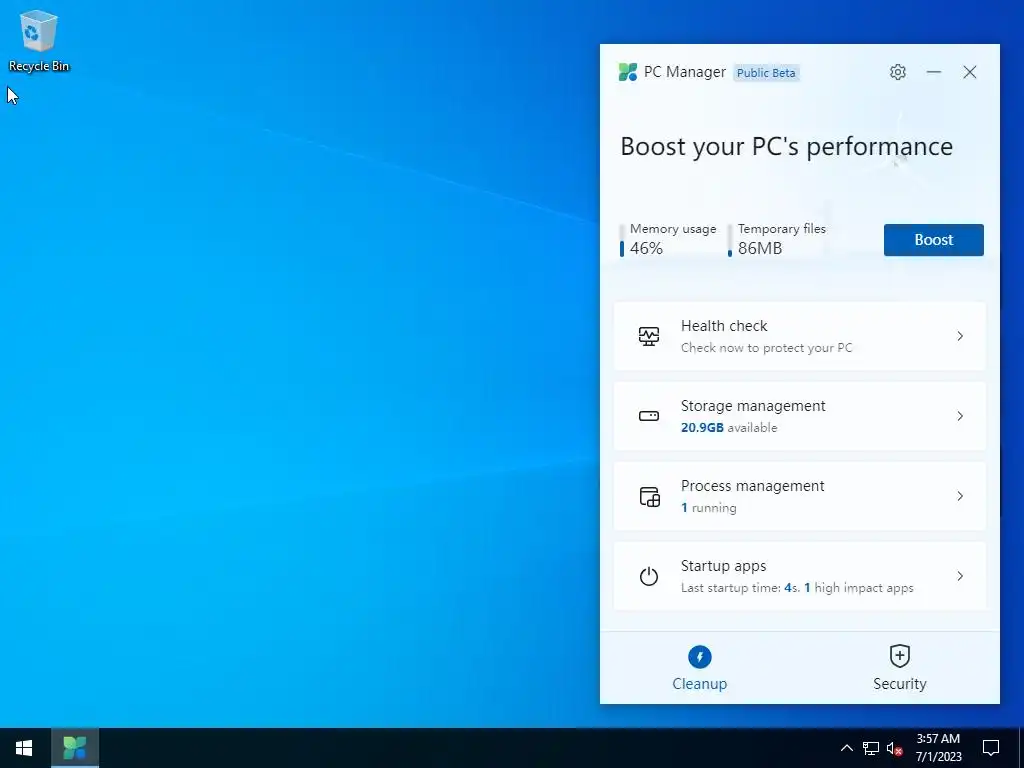
Task: Click the Process management window icon
Action: coord(649,496)
